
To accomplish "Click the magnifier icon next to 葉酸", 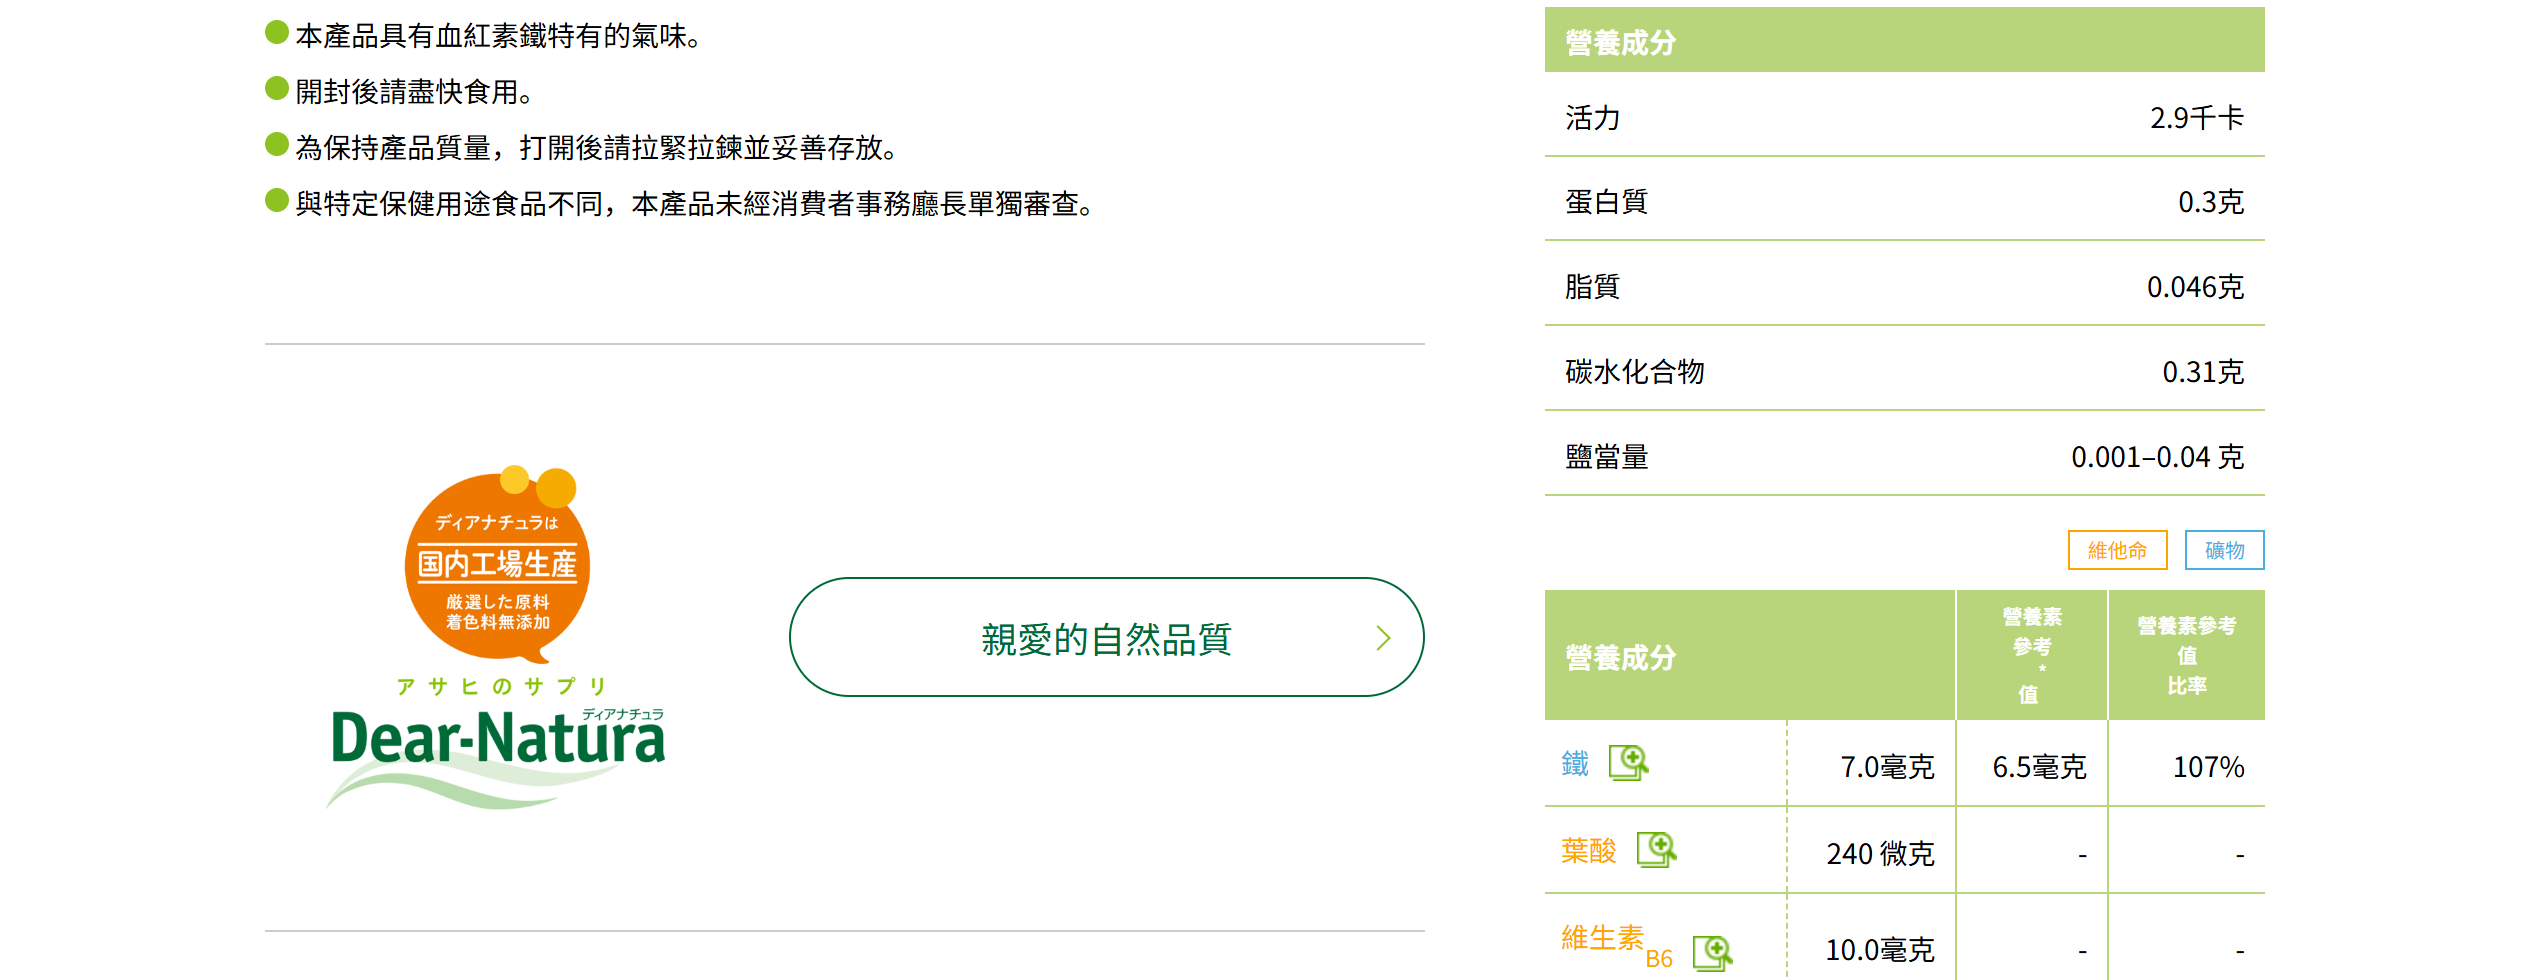I will tap(1656, 850).
